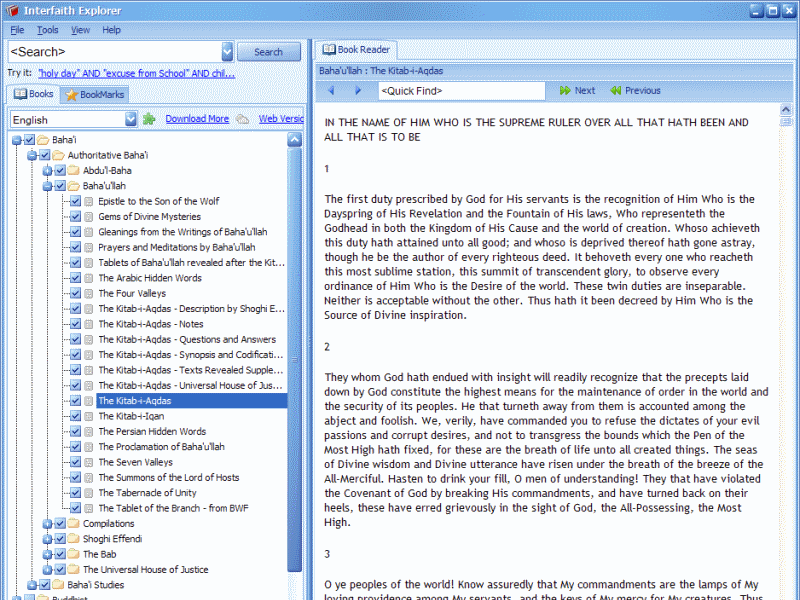
Task: Switch to the BookMarks tab
Action: [x=94, y=95]
